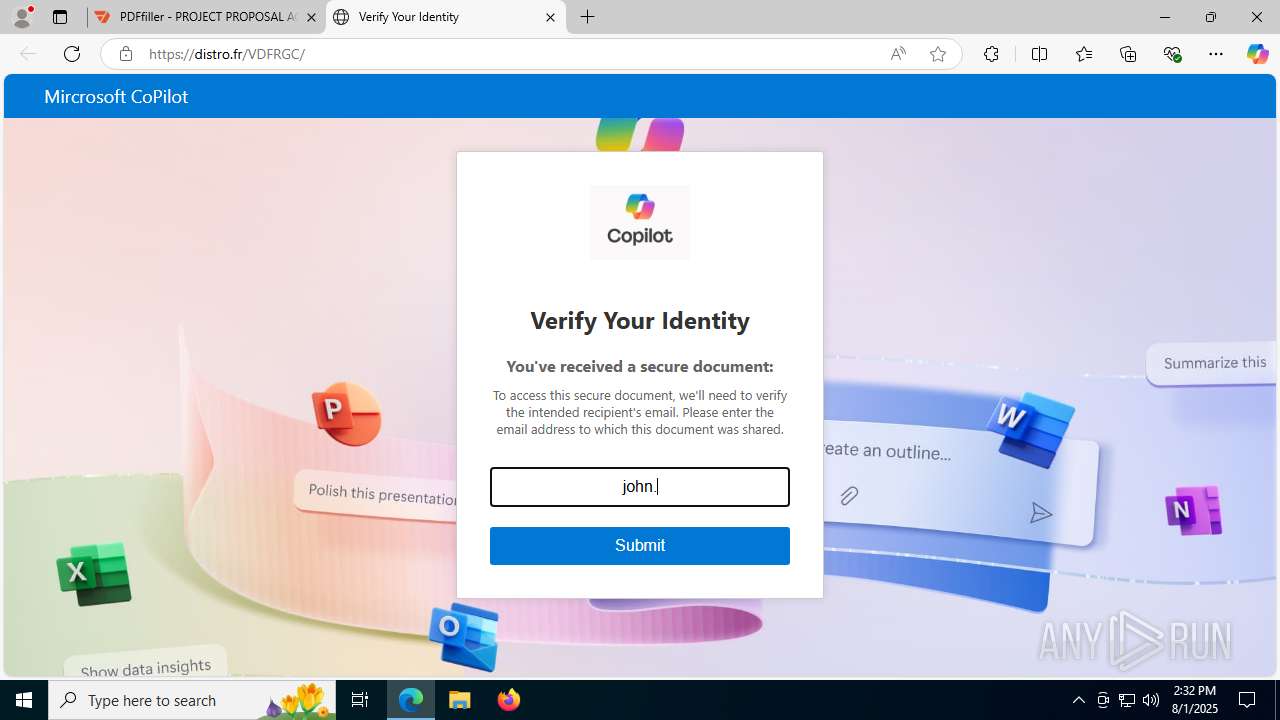
Task: Click the Mircrosoft CoPilot header text
Action: (116, 97)
